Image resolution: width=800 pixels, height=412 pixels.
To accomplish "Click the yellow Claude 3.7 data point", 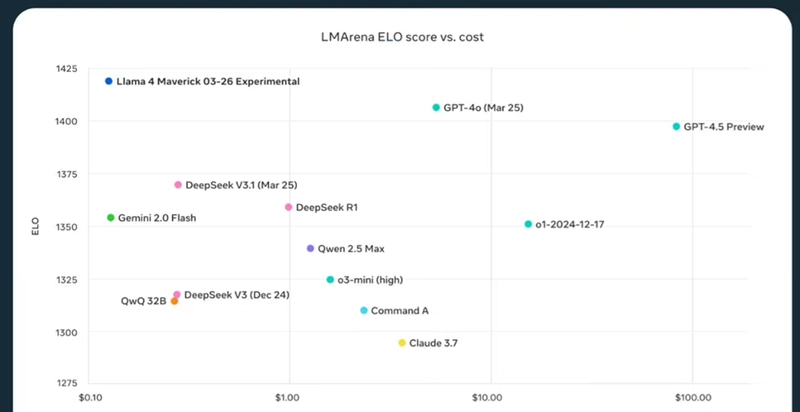I will 402,343.
